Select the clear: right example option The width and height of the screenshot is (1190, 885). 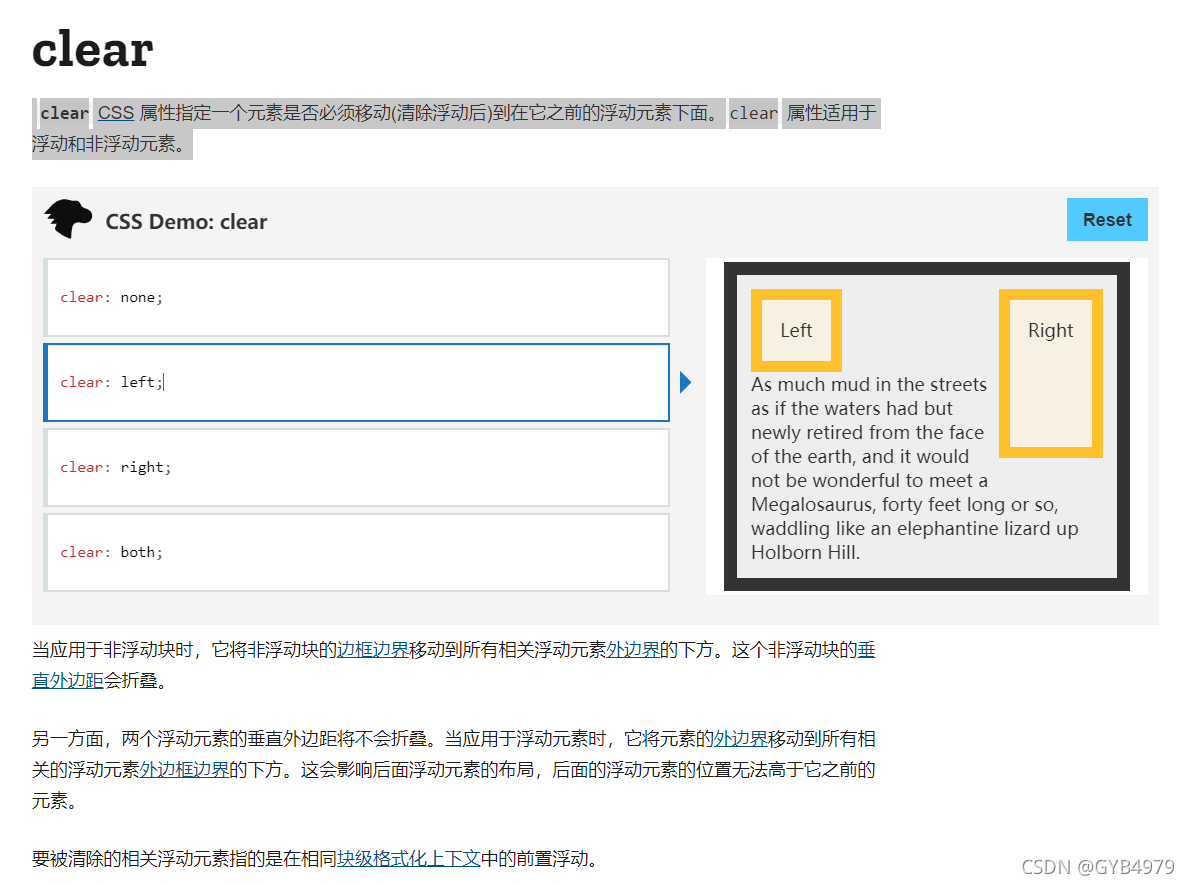(x=357, y=467)
